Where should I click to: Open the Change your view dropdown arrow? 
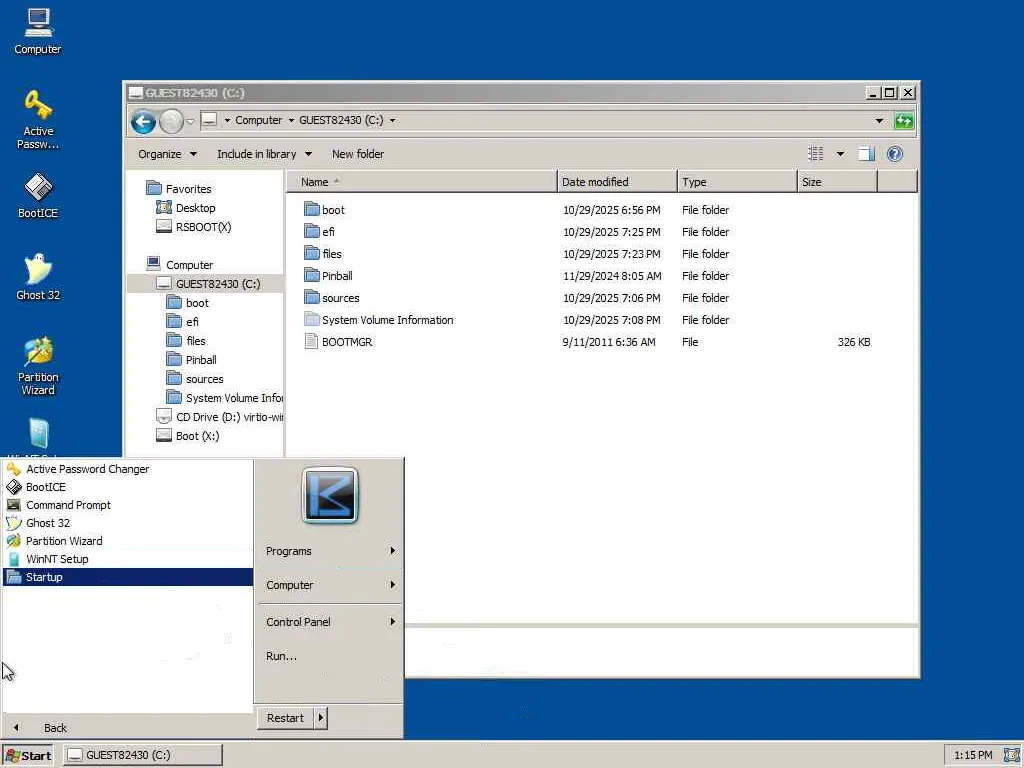(840, 154)
